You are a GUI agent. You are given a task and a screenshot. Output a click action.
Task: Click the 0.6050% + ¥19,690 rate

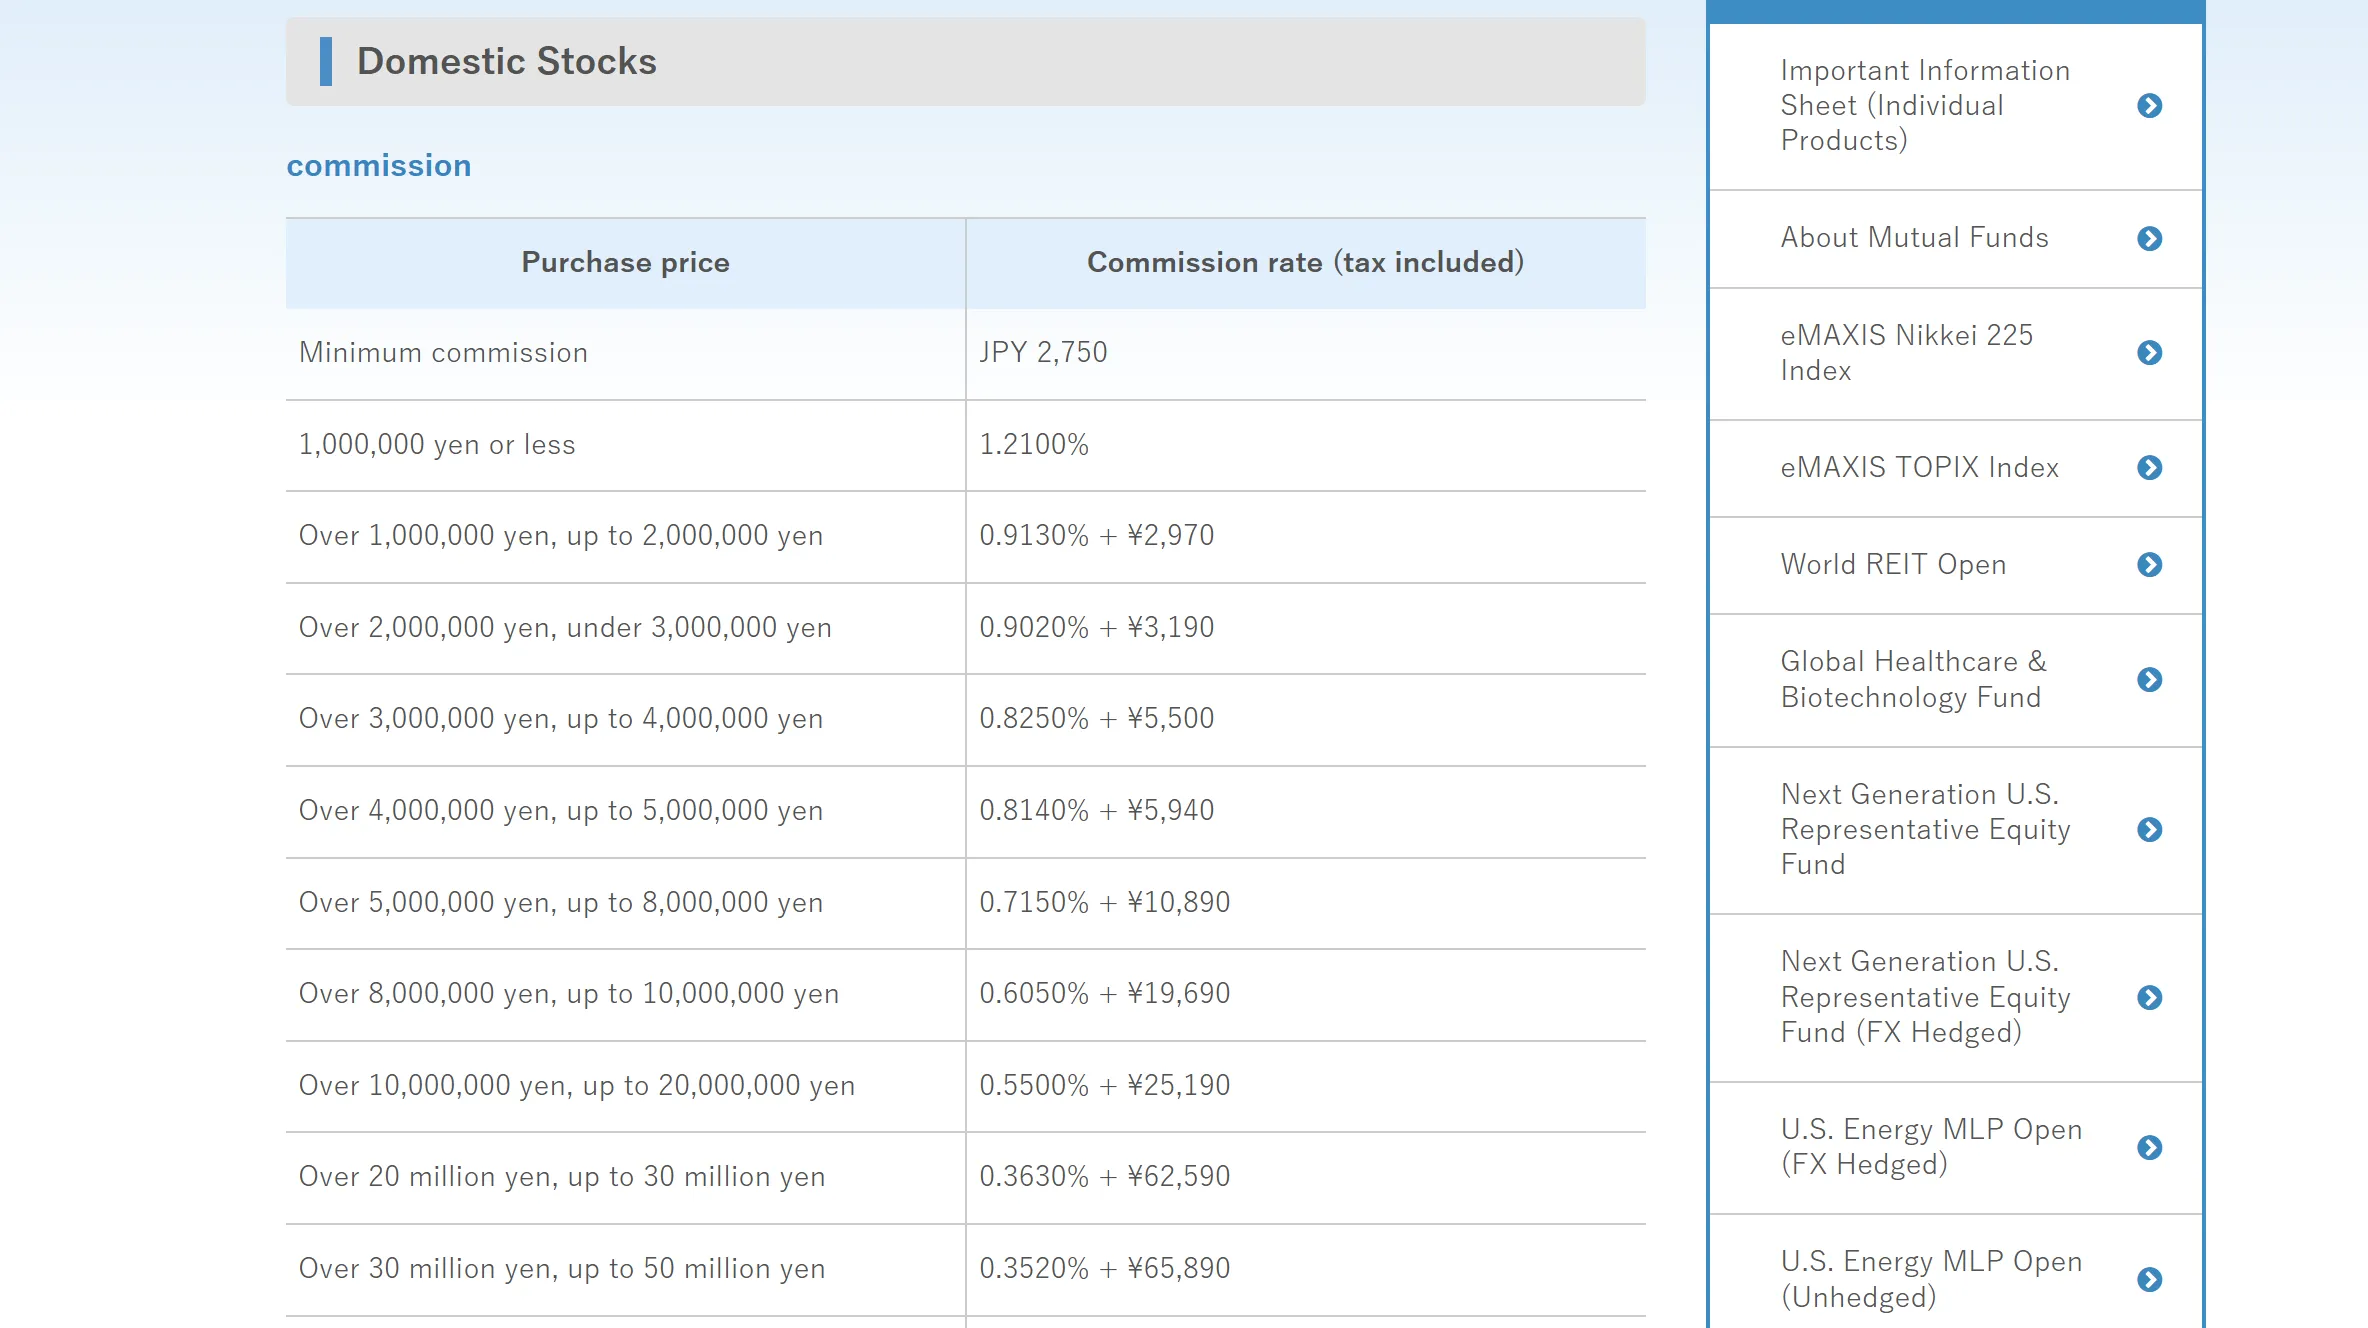pyautogui.click(x=1104, y=994)
